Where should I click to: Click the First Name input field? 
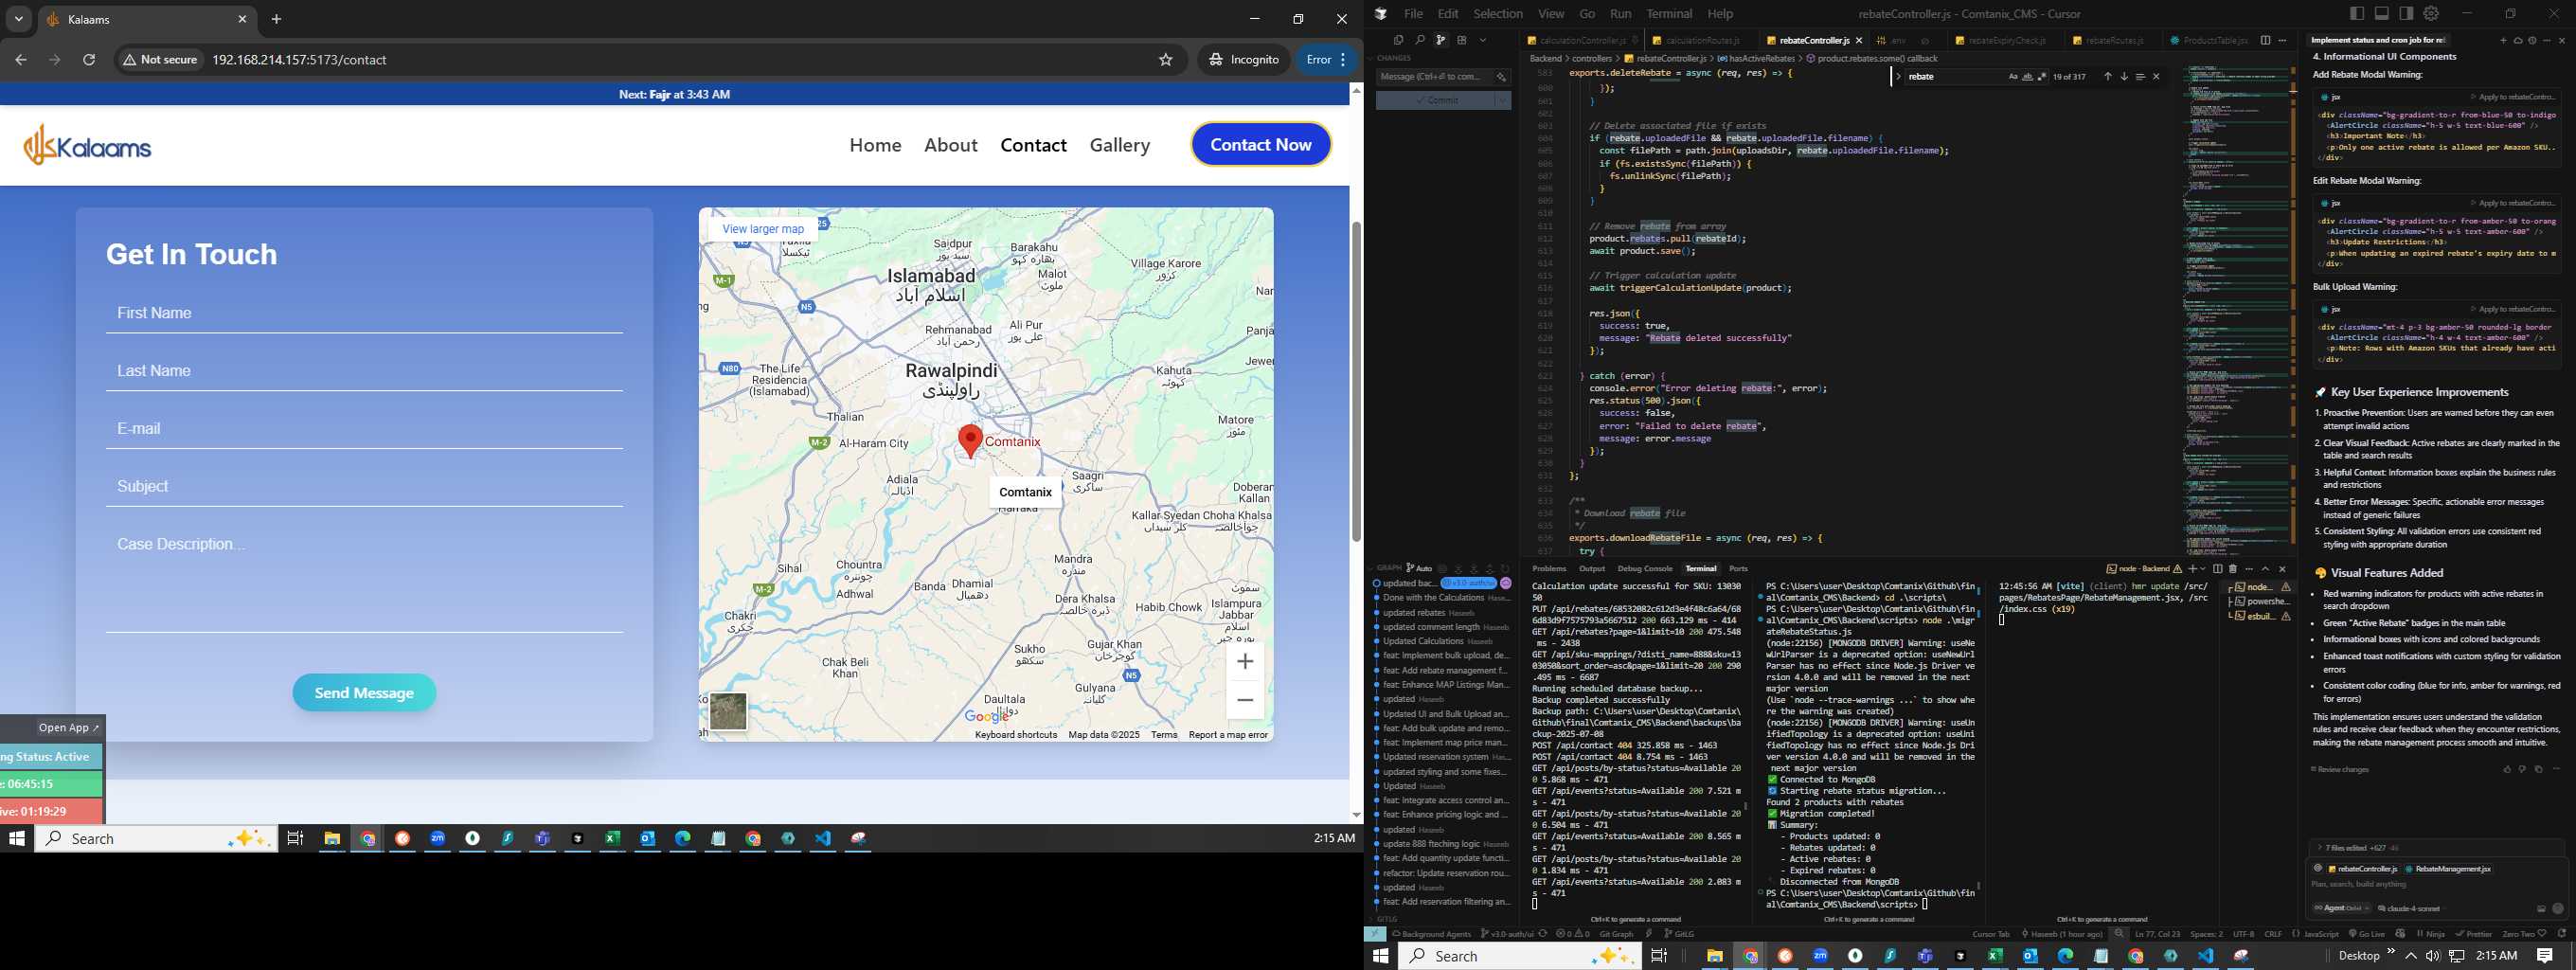(364, 313)
